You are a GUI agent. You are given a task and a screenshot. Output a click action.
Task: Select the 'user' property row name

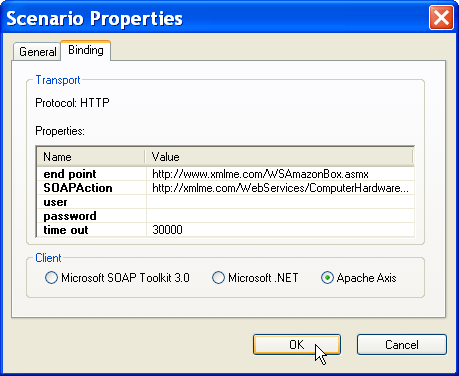pyautogui.click(x=55, y=202)
